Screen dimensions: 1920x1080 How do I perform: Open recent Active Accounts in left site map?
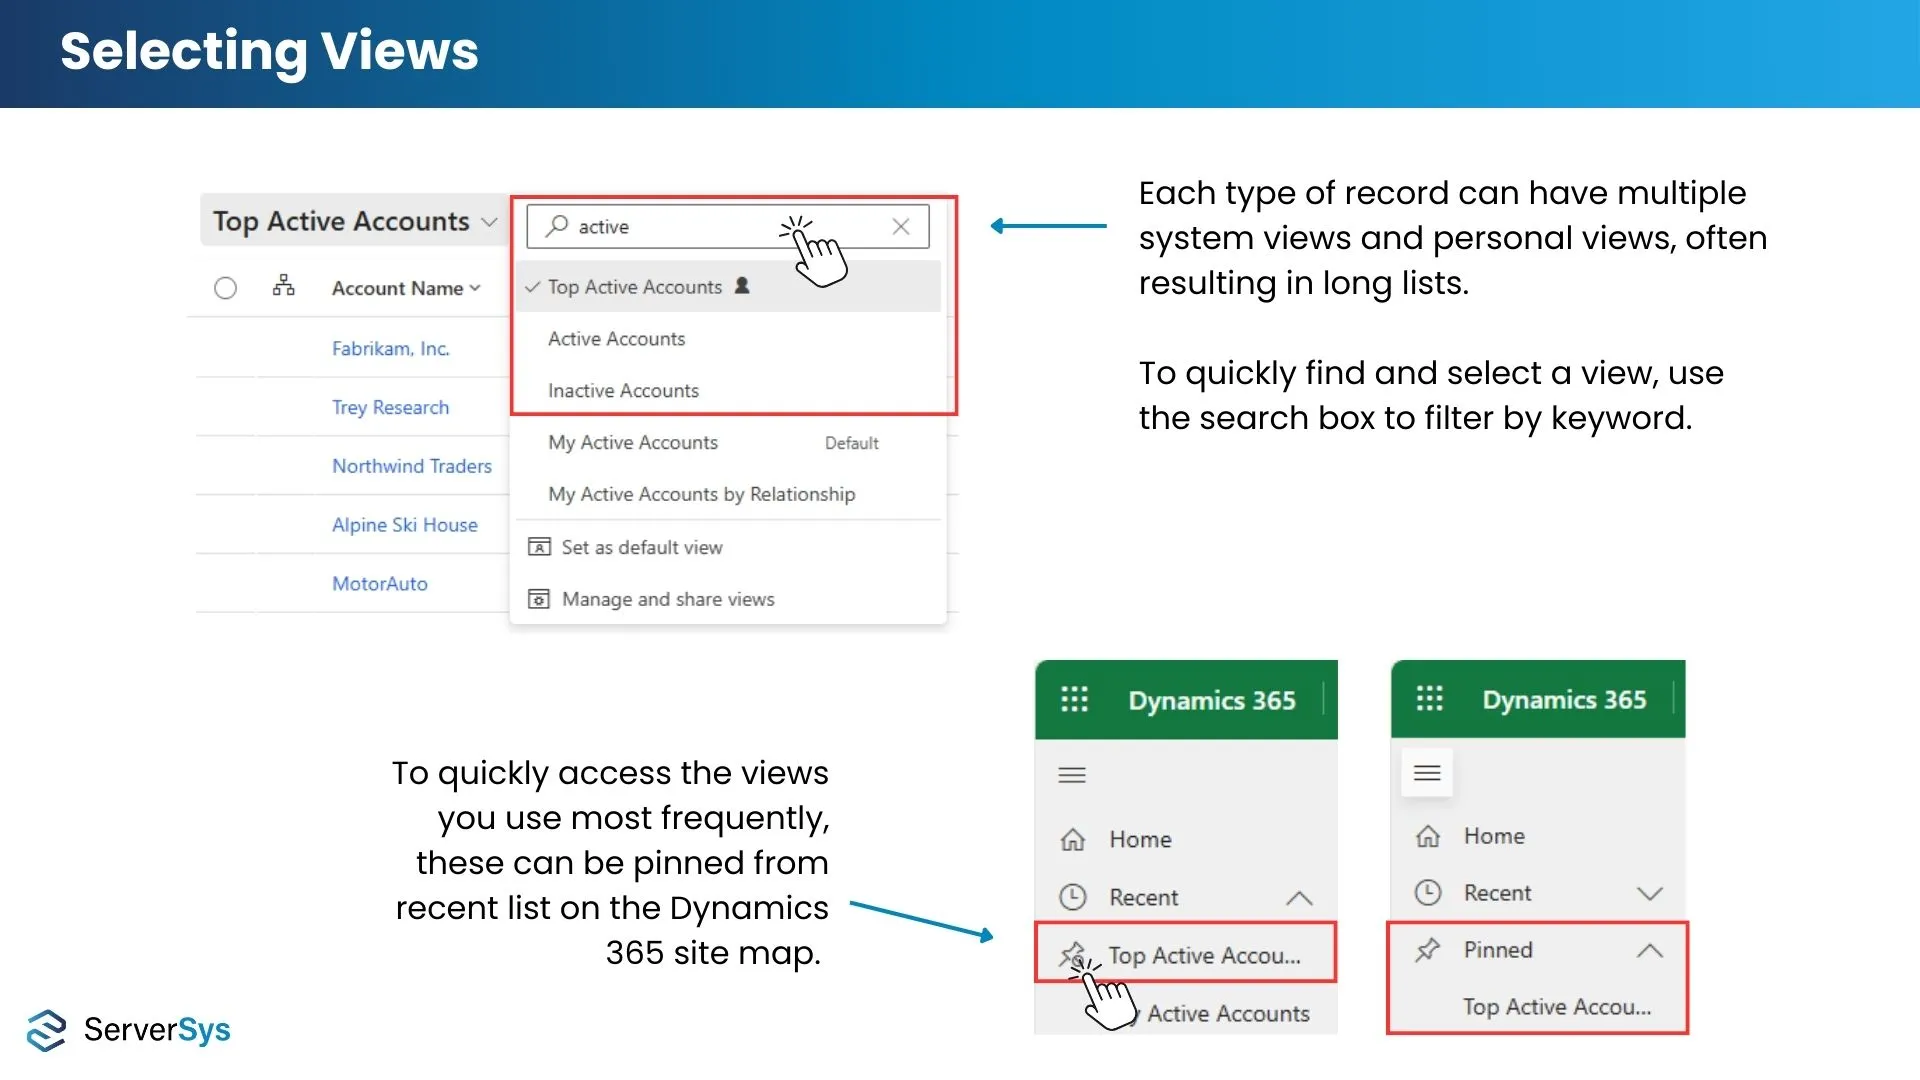pos(1228,1014)
